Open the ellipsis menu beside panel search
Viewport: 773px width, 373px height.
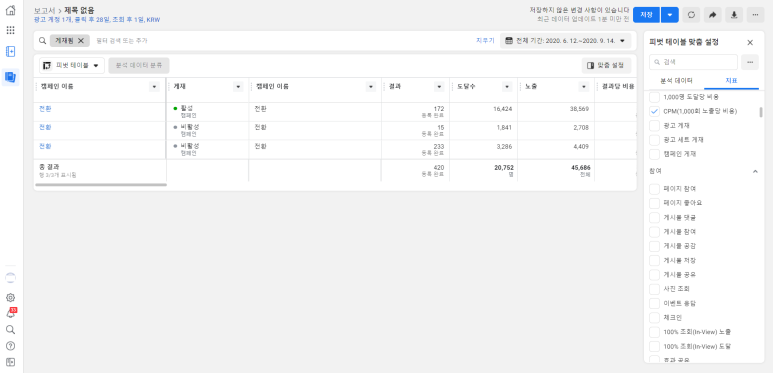750,62
